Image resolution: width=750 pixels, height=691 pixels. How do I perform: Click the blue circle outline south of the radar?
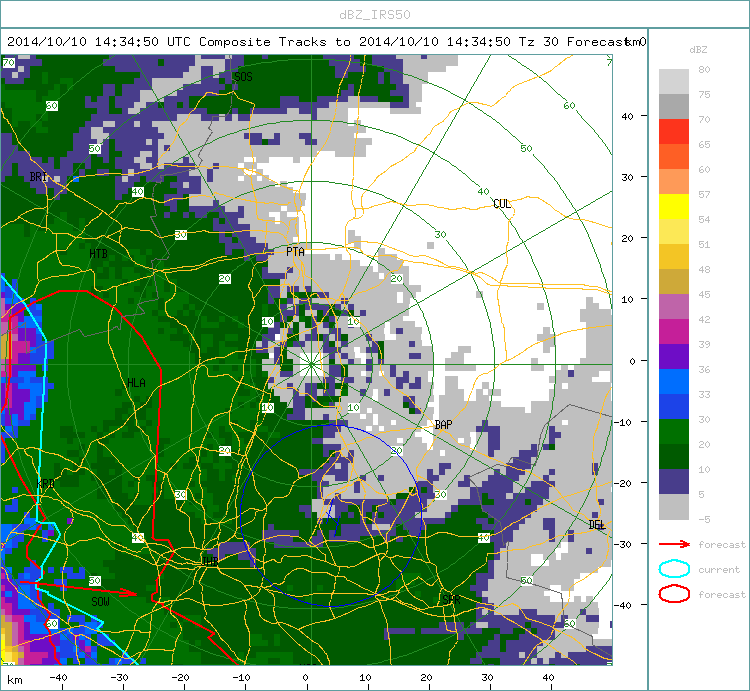point(331,516)
